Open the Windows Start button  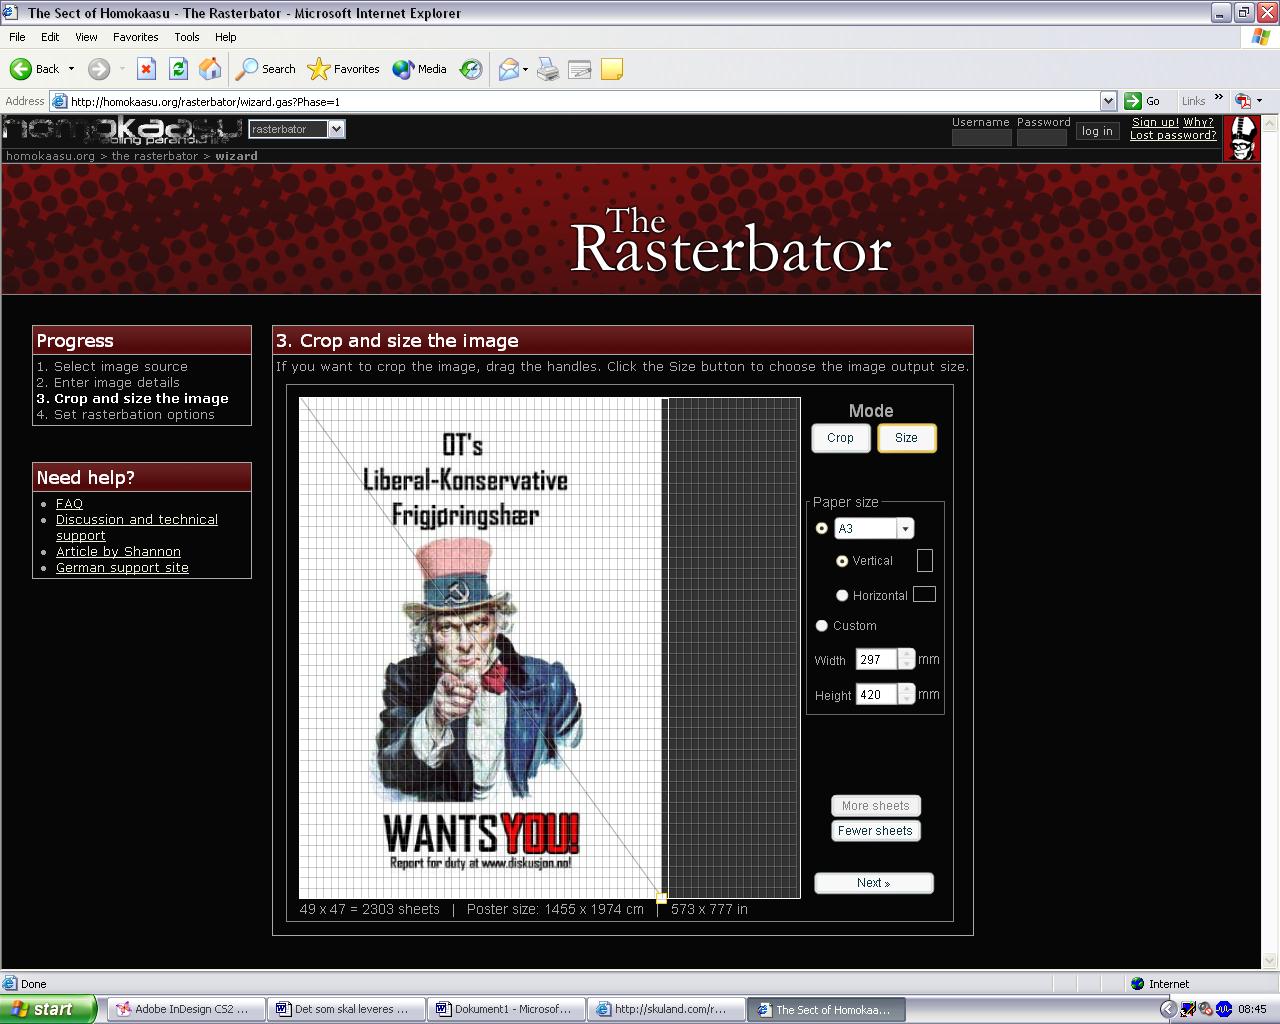(x=48, y=1009)
